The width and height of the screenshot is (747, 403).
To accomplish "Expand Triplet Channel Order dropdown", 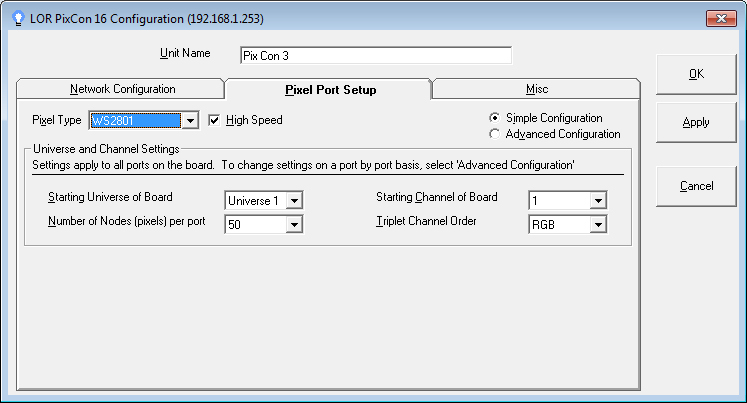I will tap(598, 224).
